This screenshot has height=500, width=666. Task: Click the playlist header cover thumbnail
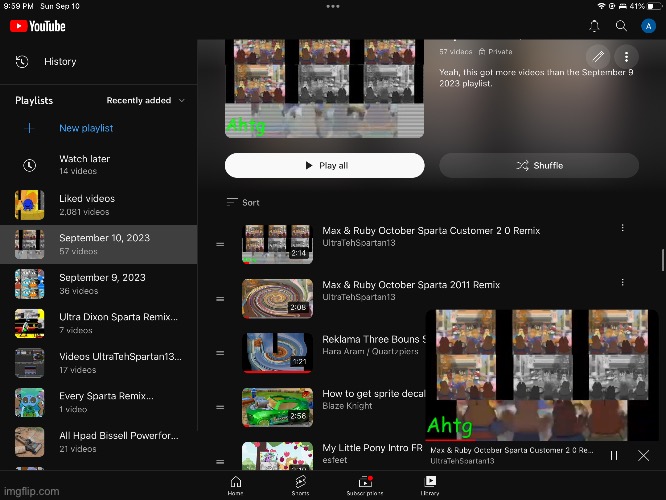(x=324, y=88)
